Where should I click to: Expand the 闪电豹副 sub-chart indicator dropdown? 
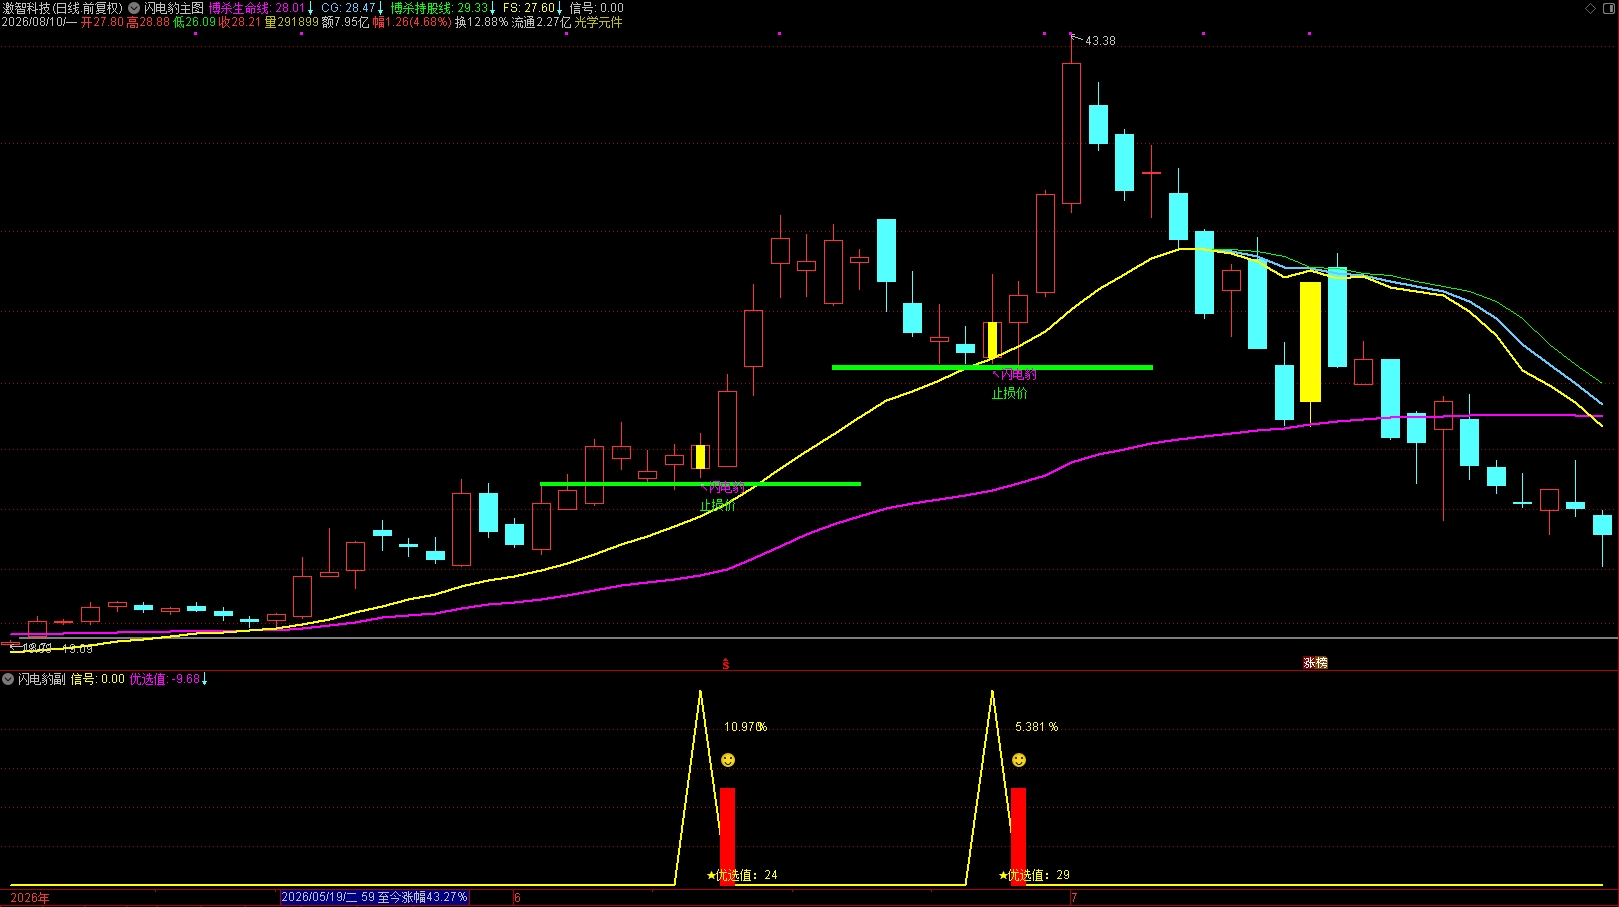[8, 679]
